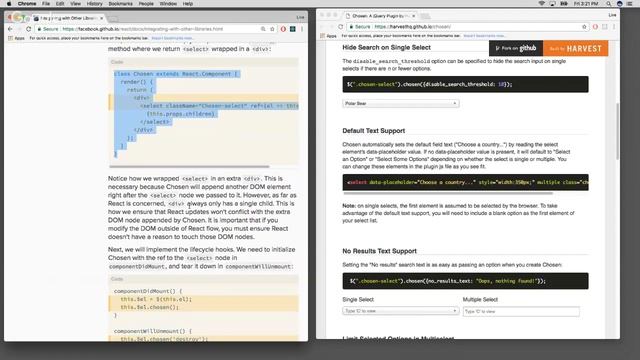Image resolution: width=640 pixels, height=360 pixels.
Task: Click the Secure lock in React window
Action: (x=48, y=29)
